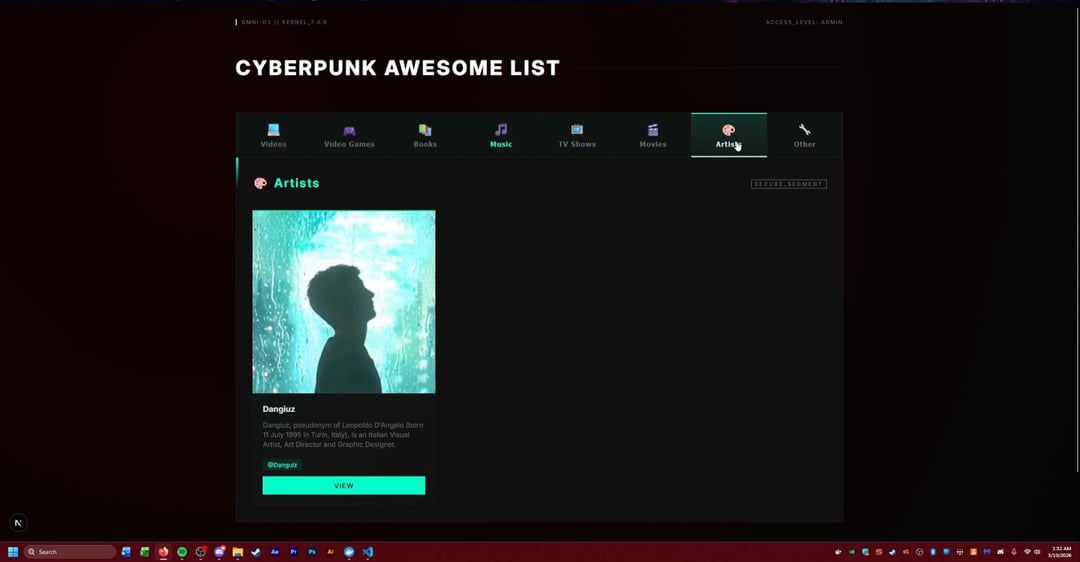Image resolution: width=1080 pixels, height=562 pixels.
Task: Launch Adobe Premiere Pro from taskbar
Action: point(294,552)
